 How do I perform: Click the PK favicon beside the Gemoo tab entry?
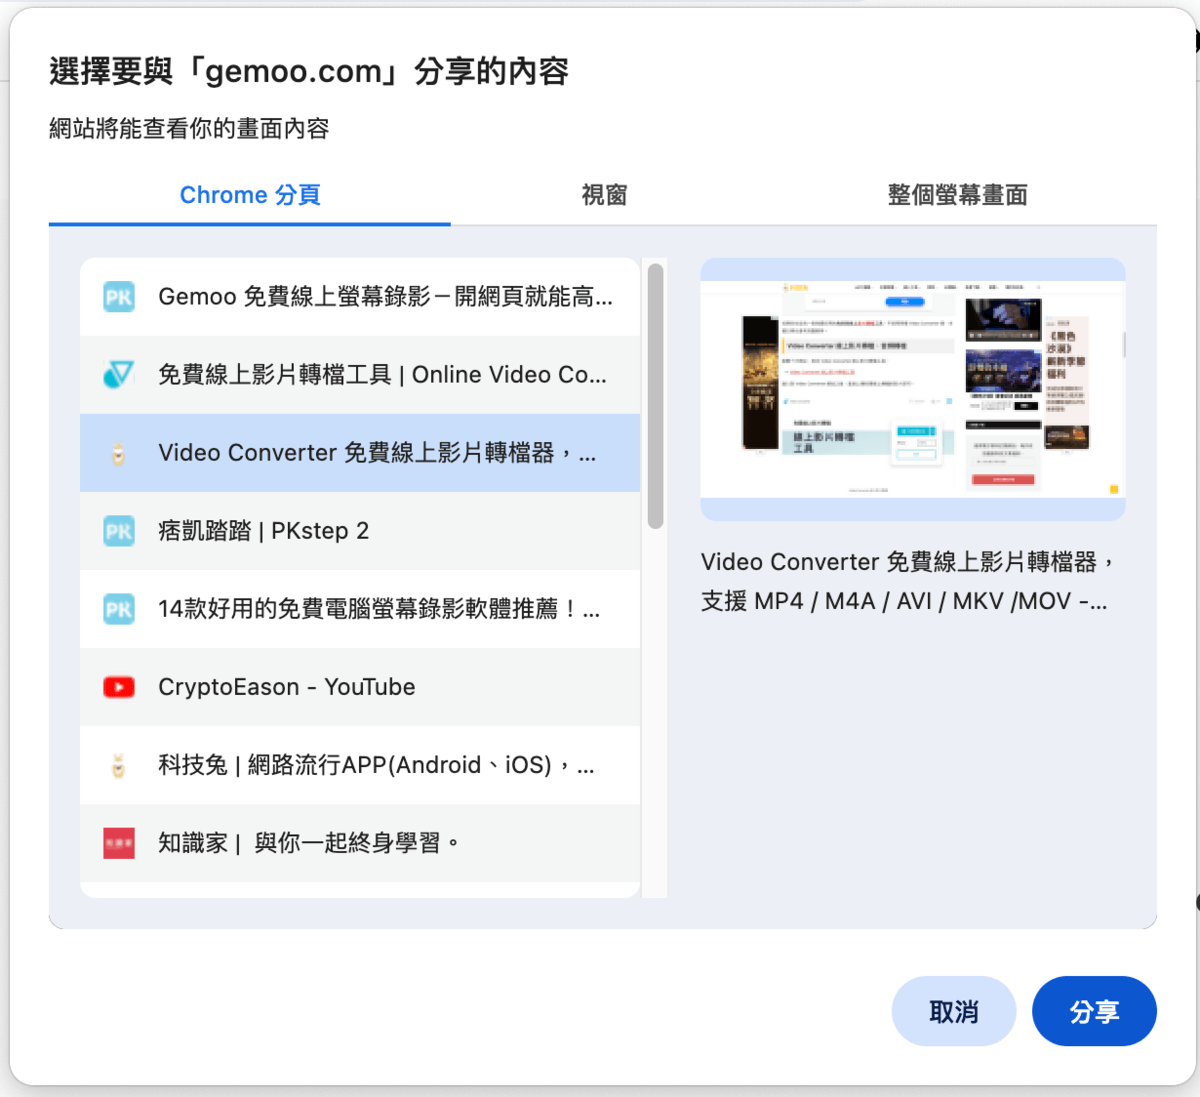coord(119,297)
